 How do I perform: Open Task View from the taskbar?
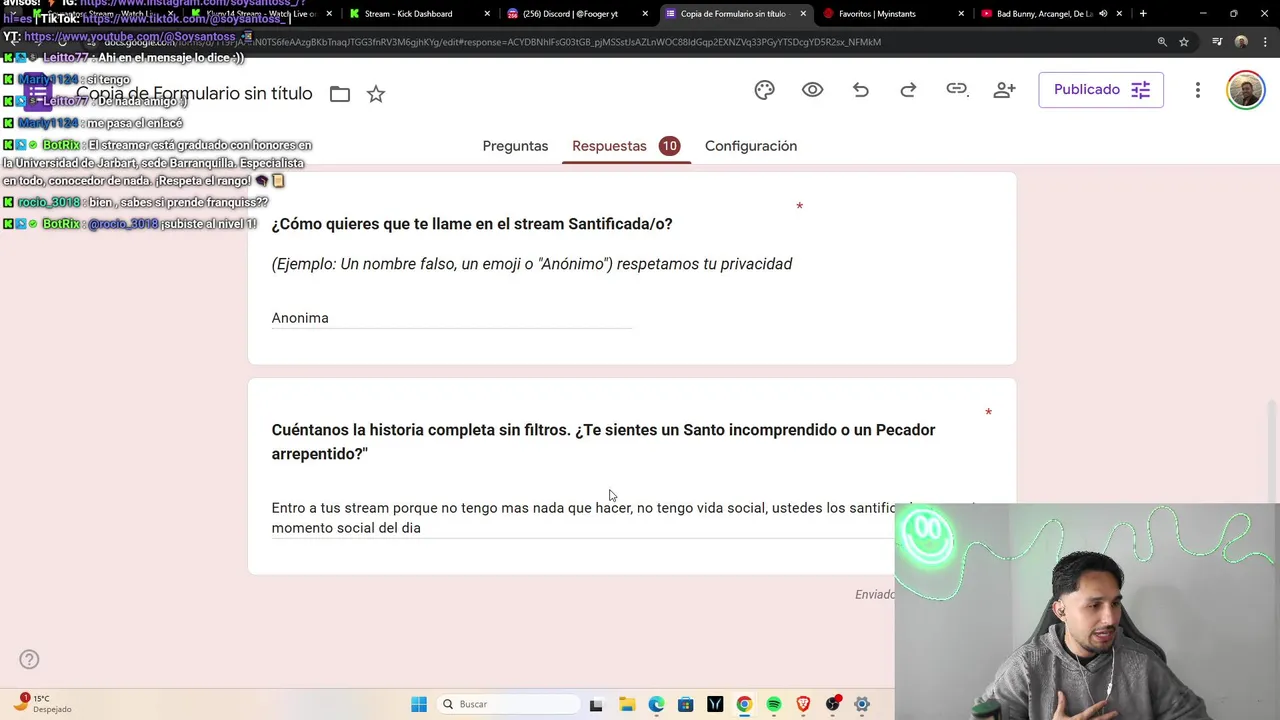tap(596, 704)
